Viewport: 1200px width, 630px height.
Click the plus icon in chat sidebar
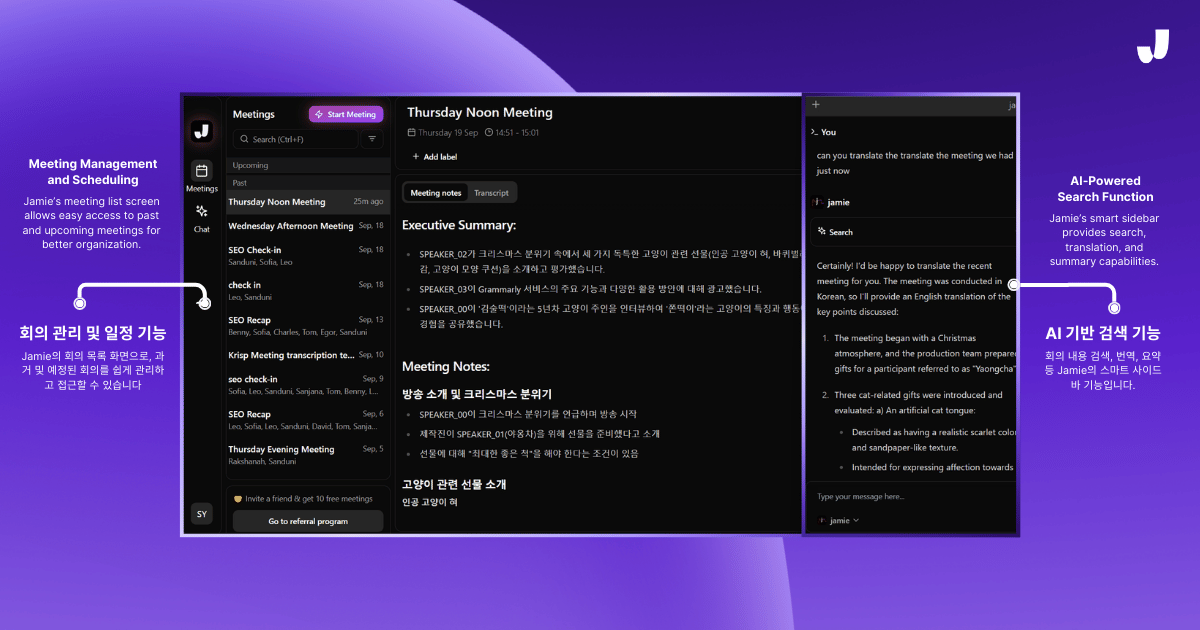pyautogui.click(x=816, y=105)
